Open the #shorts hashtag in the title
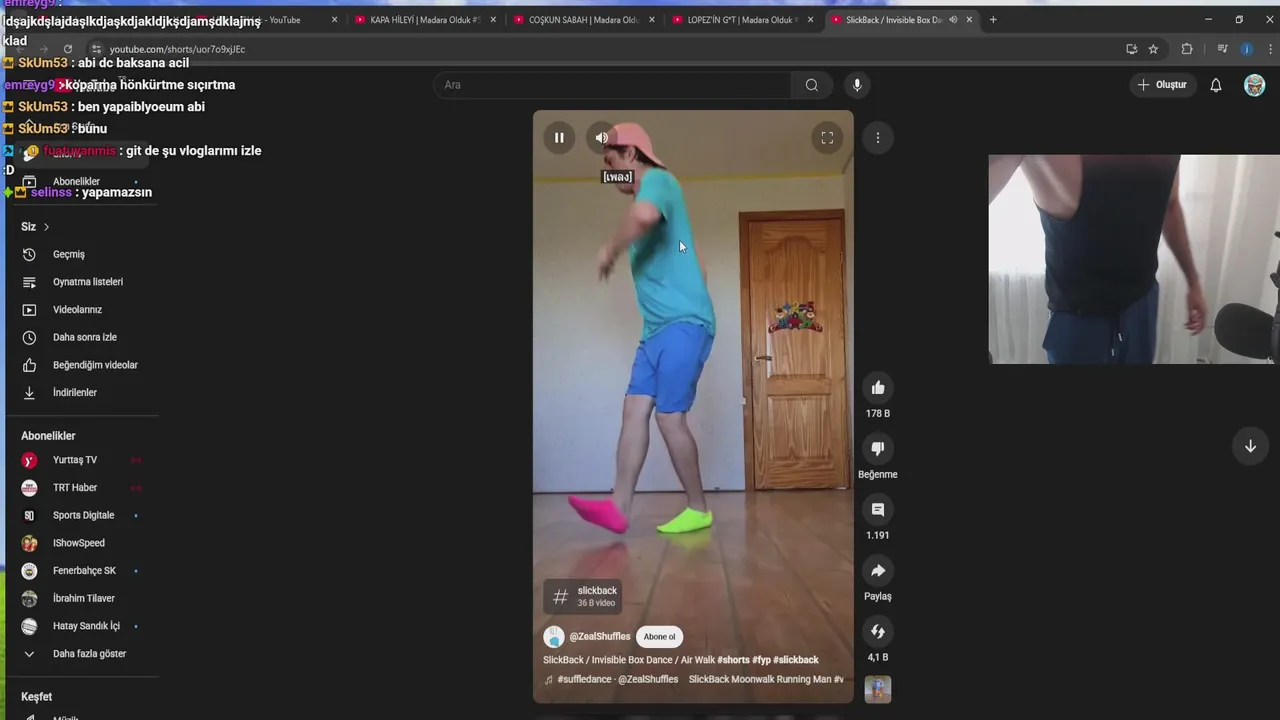 pyautogui.click(x=733, y=660)
